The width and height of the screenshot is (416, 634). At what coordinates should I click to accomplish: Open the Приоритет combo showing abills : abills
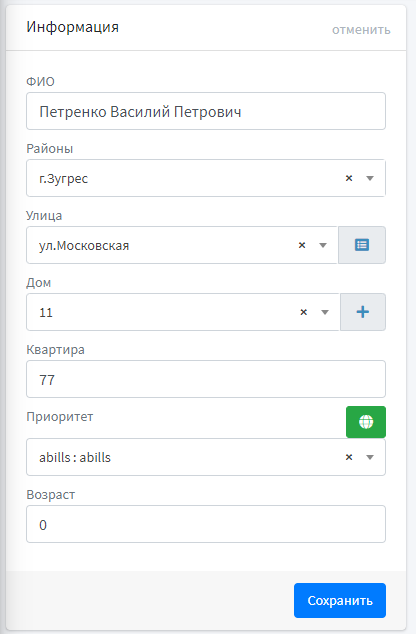[206, 457]
